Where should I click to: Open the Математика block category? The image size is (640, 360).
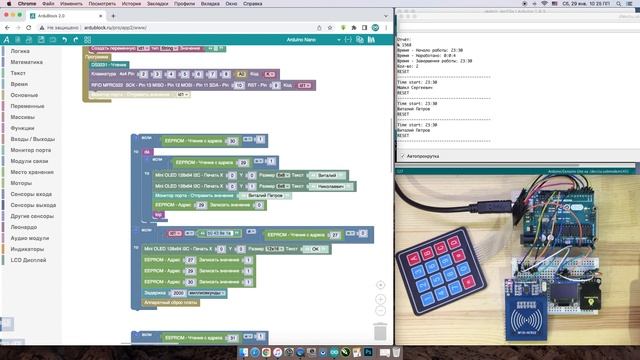(27, 62)
